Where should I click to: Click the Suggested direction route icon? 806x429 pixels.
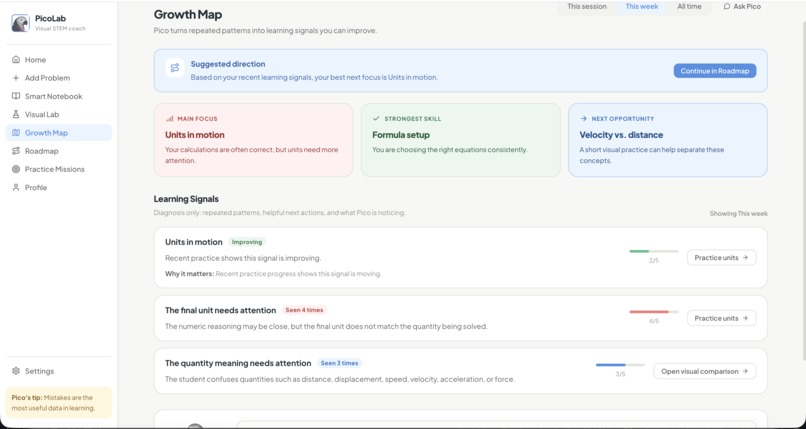[x=175, y=68]
